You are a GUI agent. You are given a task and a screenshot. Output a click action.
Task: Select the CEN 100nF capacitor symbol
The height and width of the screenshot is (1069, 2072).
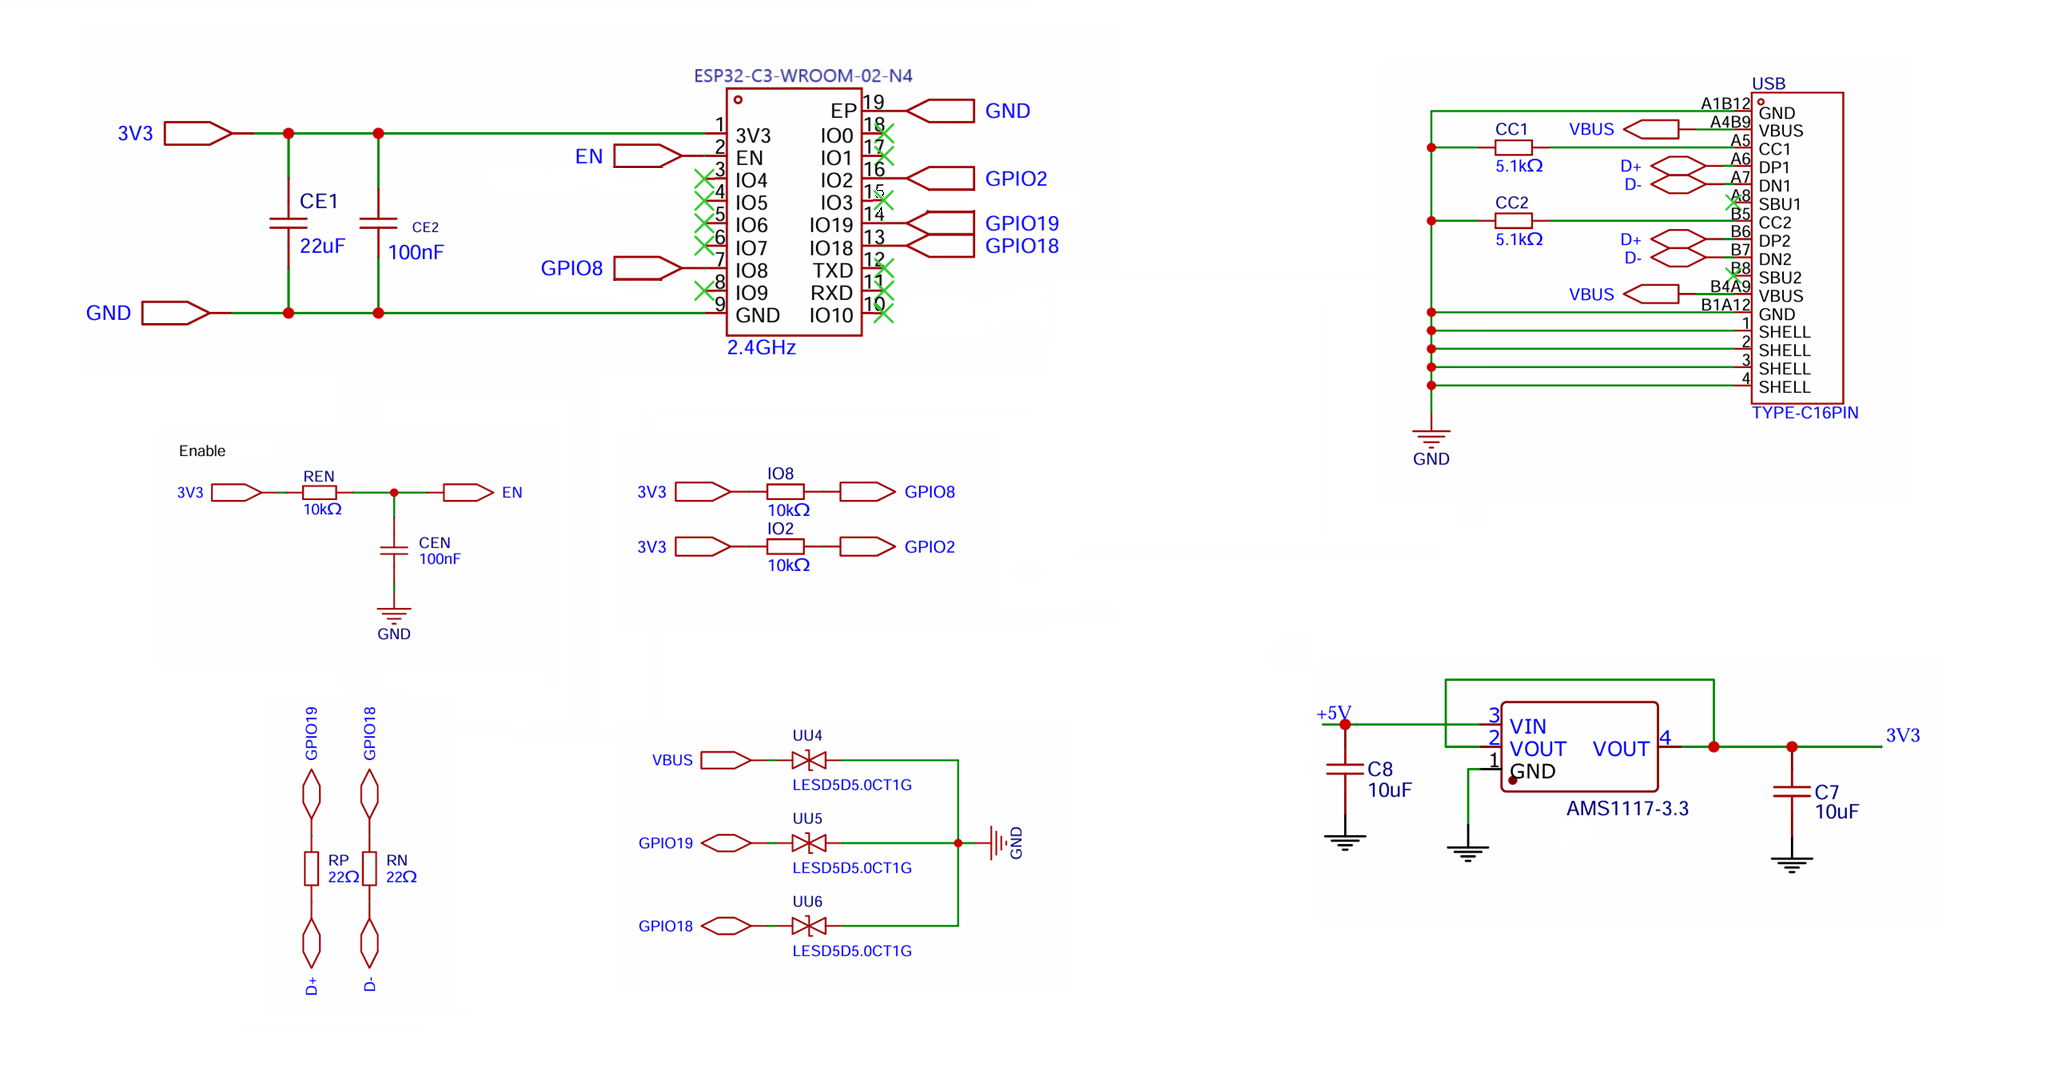(394, 550)
